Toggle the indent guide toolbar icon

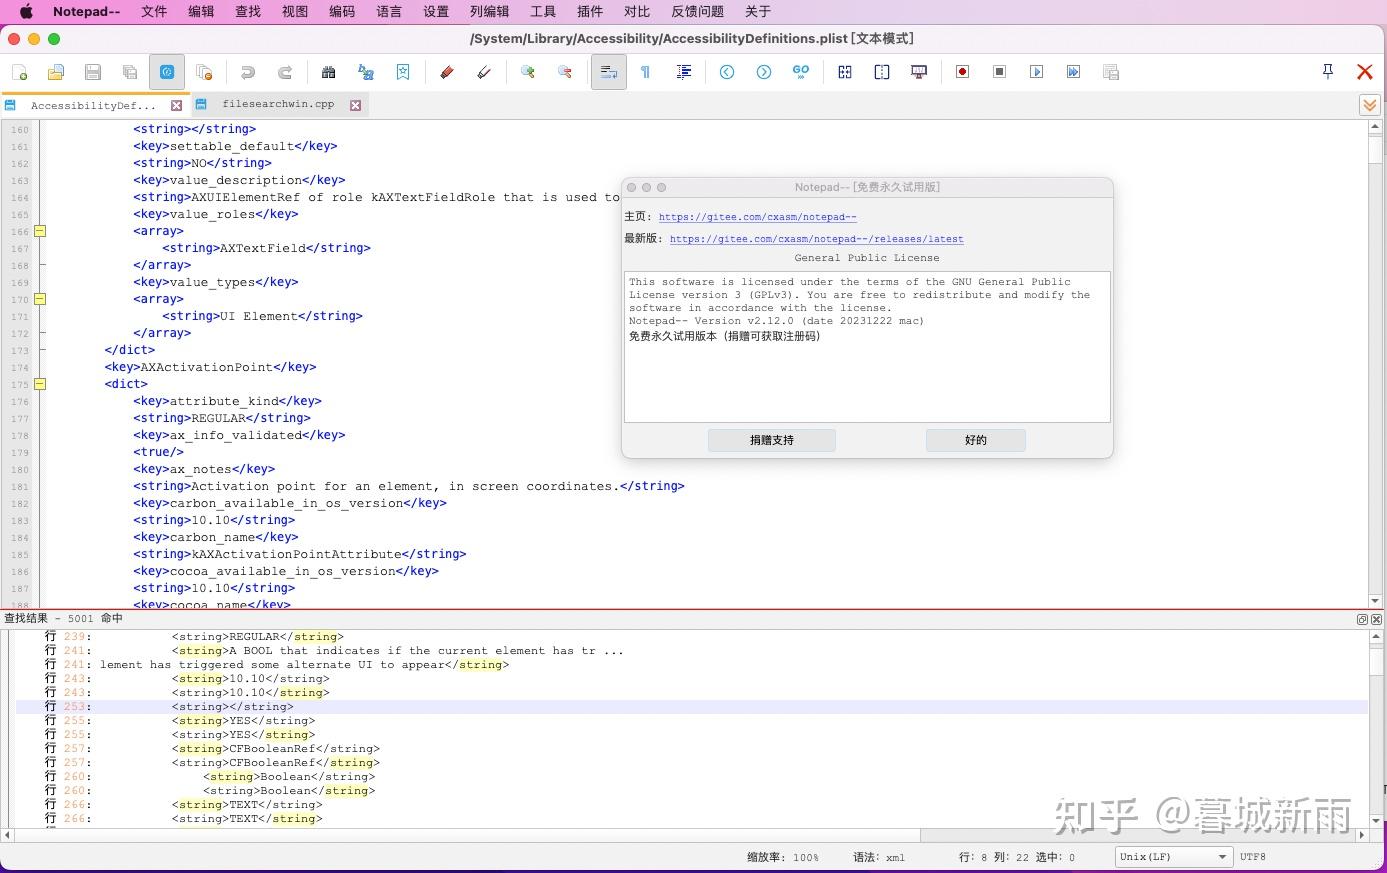click(684, 72)
